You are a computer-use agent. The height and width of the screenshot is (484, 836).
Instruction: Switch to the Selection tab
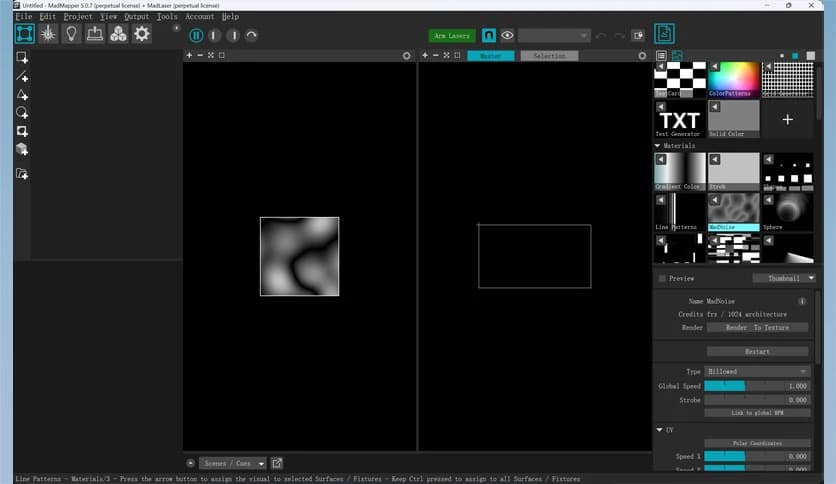549,55
